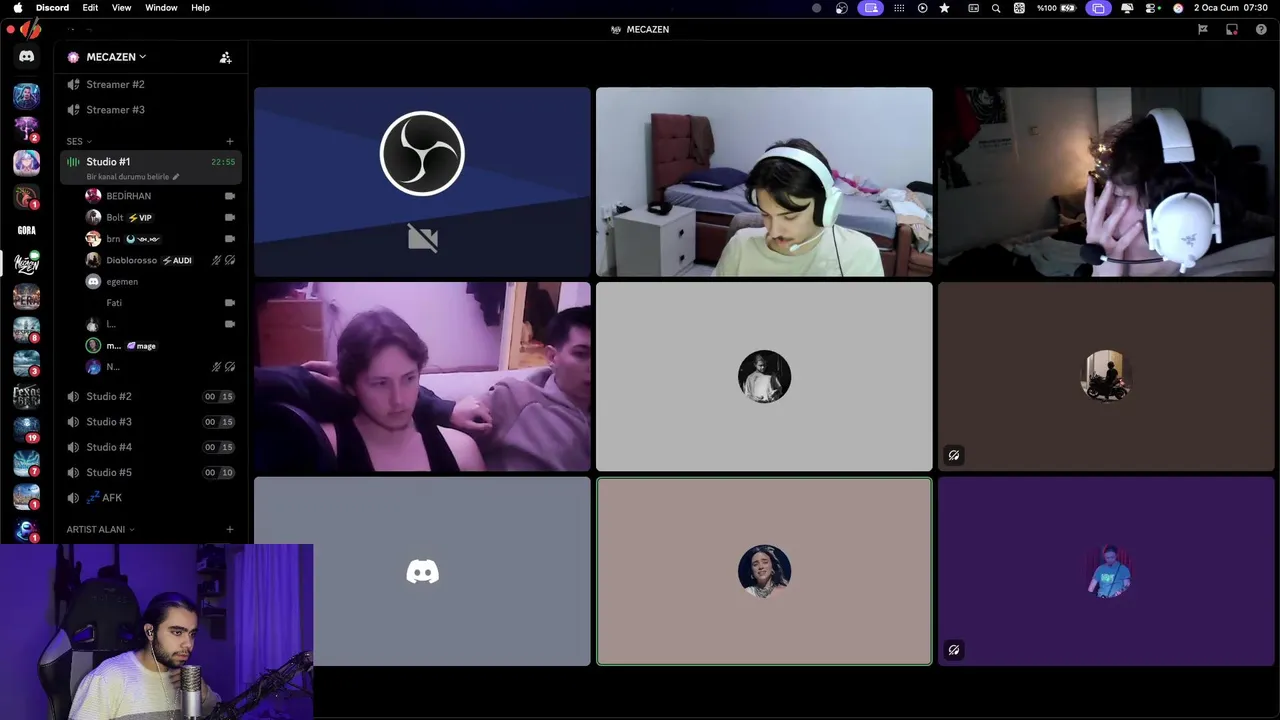The width and height of the screenshot is (1280, 720).
Task: Select user brn in voice list
Action: click(x=113, y=239)
